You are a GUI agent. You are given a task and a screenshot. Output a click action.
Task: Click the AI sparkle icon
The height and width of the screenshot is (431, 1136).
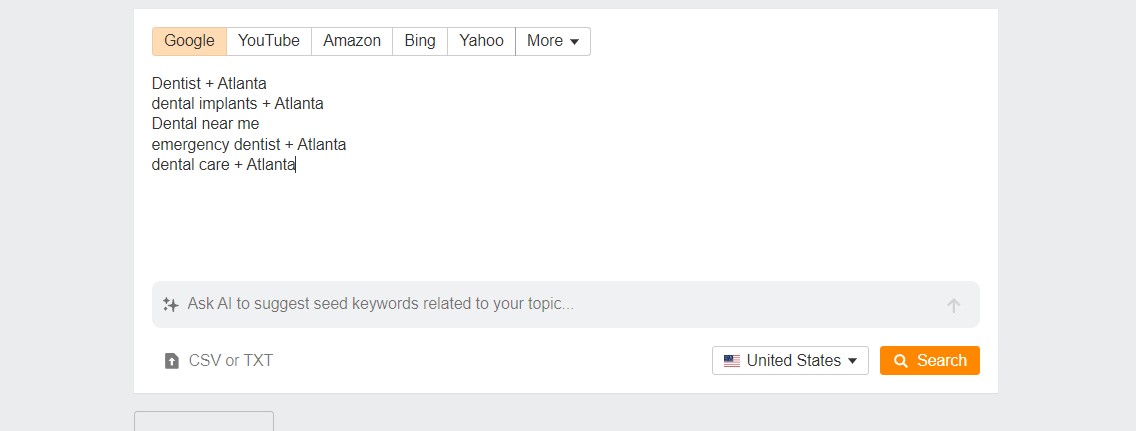click(171, 305)
